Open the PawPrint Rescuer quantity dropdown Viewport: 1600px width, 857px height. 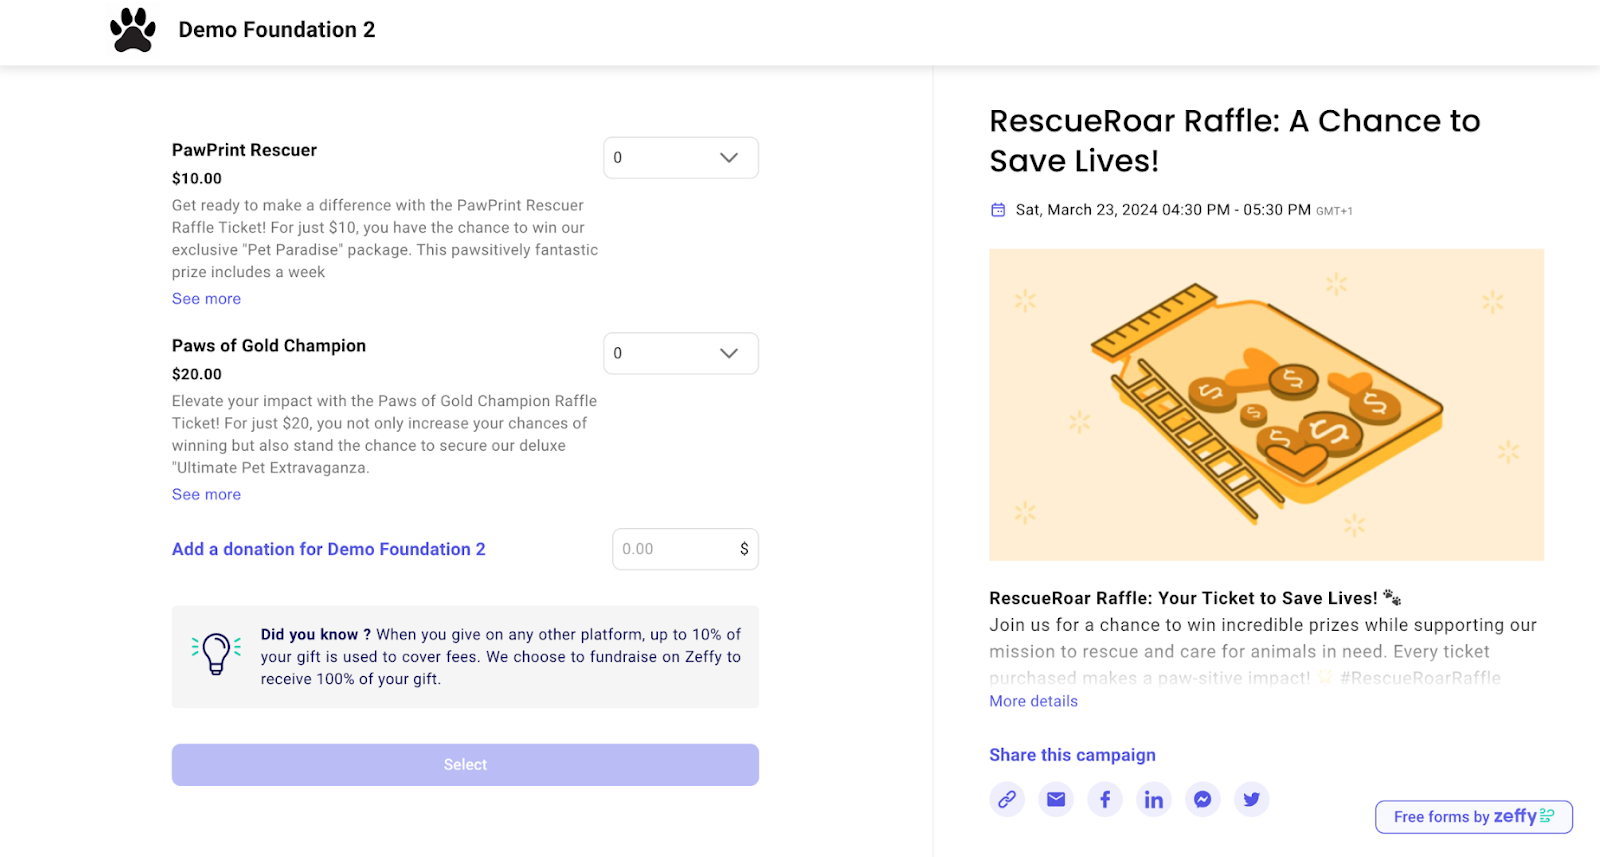(680, 157)
